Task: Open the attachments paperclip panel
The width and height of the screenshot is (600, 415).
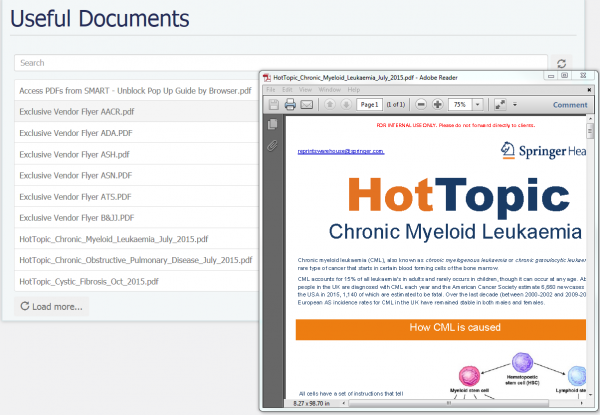Action: coord(272,146)
